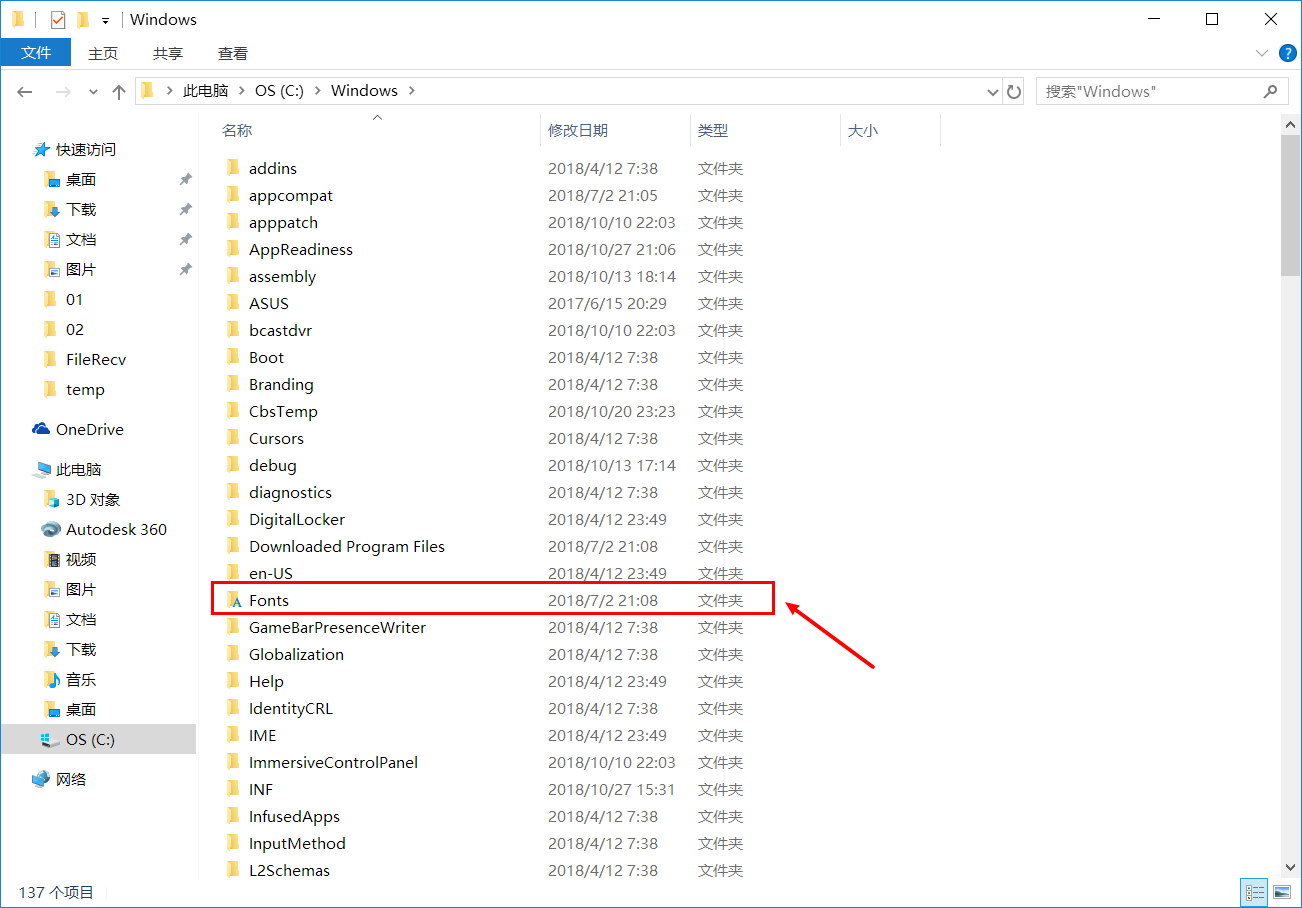
Task: Open the 主页 ribbon tab
Action: point(103,53)
